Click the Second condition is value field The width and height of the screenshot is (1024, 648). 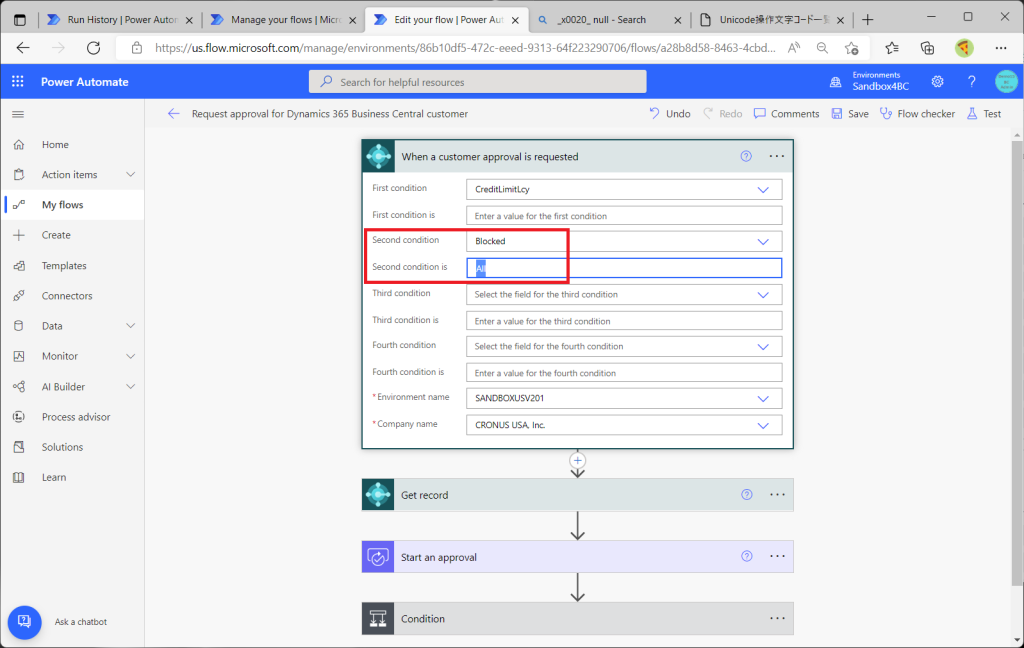[x=624, y=268]
